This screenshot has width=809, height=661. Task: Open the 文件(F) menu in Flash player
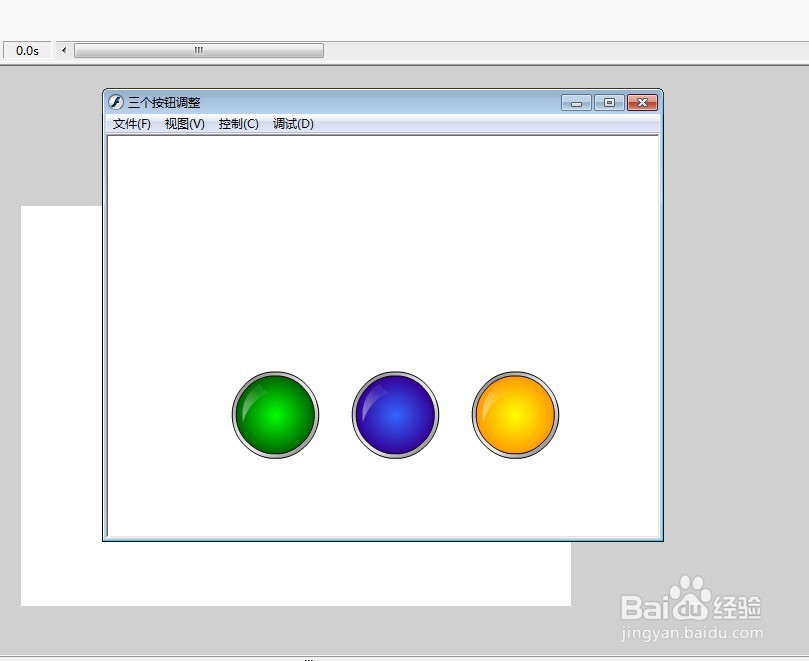(132, 124)
